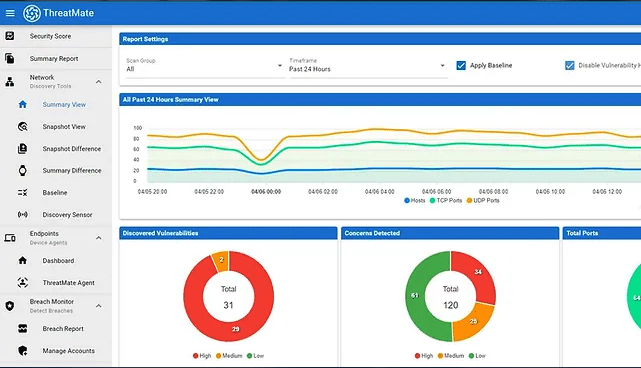
Task: Open Security Score icon in sidebar
Action: tap(10, 36)
